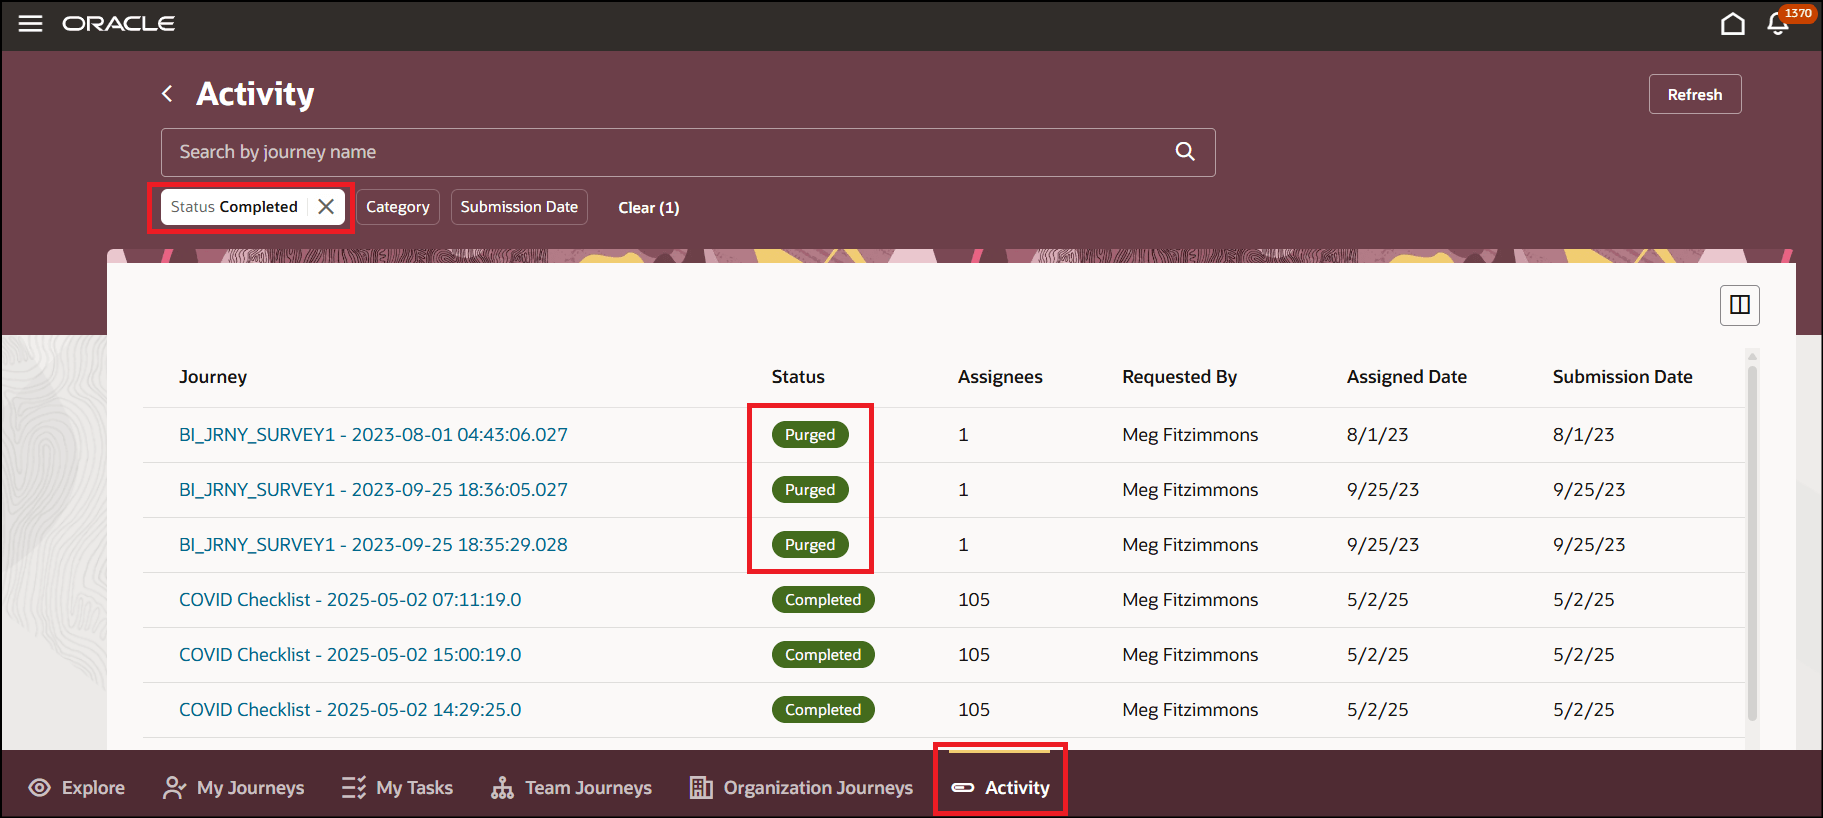Click the Oracle logo

tap(118, 23)
